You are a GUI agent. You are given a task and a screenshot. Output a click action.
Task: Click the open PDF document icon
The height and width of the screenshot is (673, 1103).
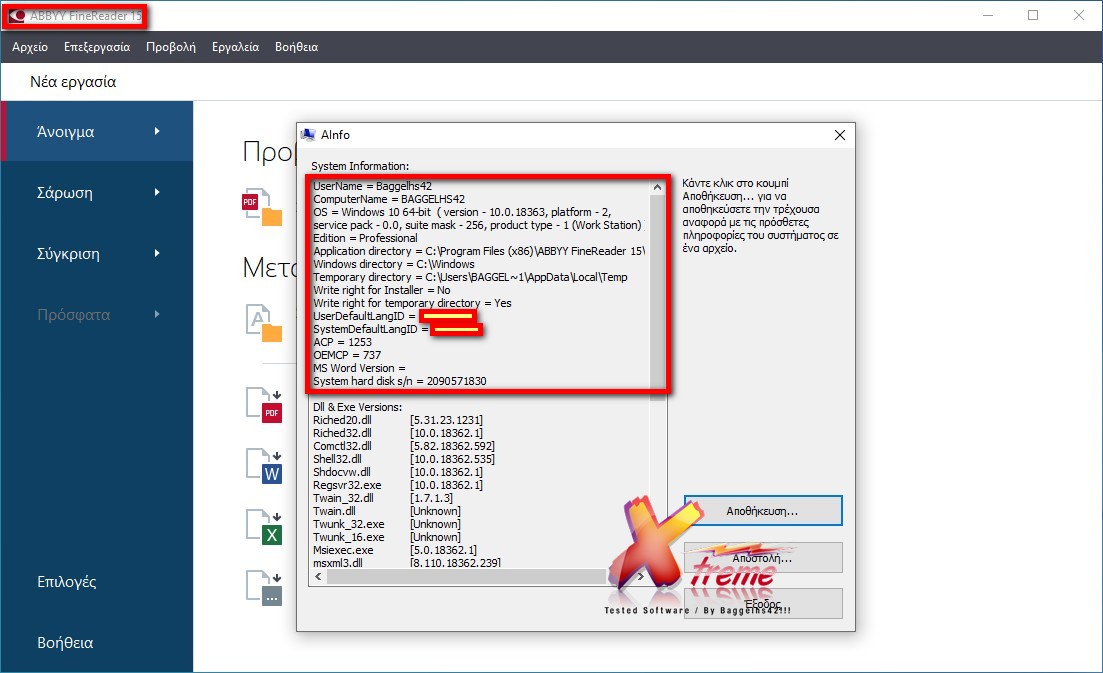point(262,207)
